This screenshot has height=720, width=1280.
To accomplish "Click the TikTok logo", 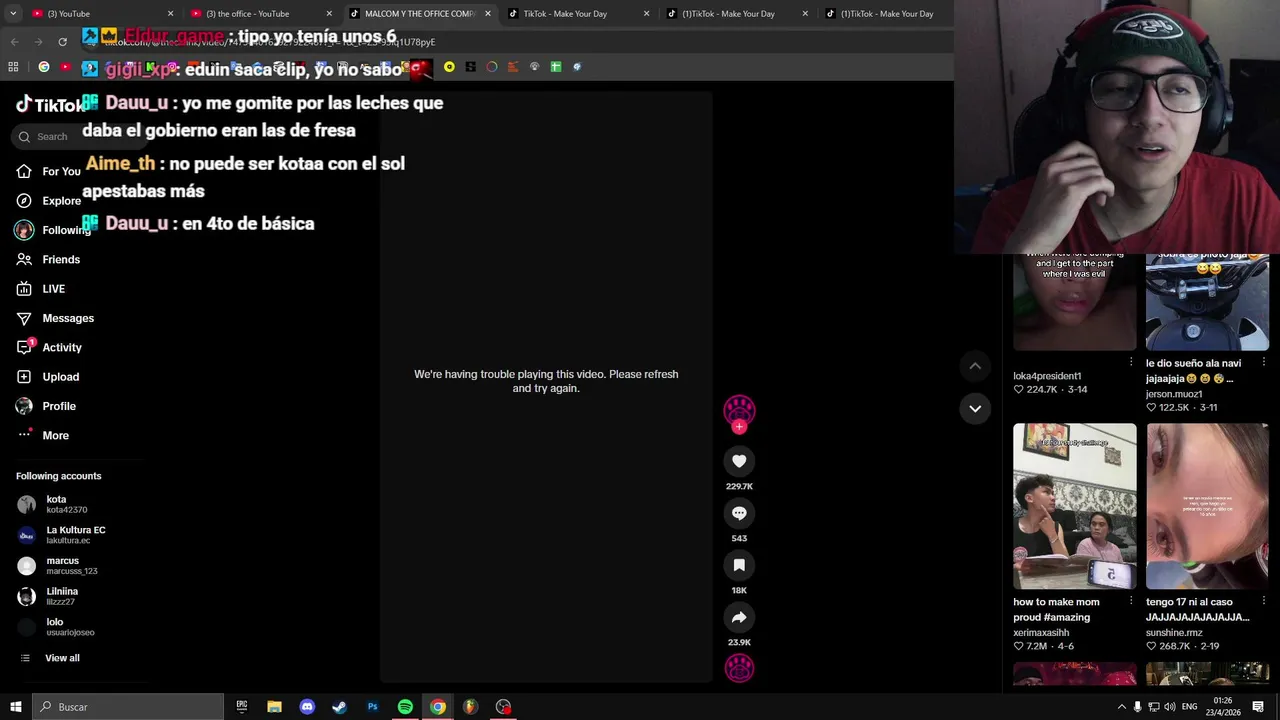I will point(48,105).
